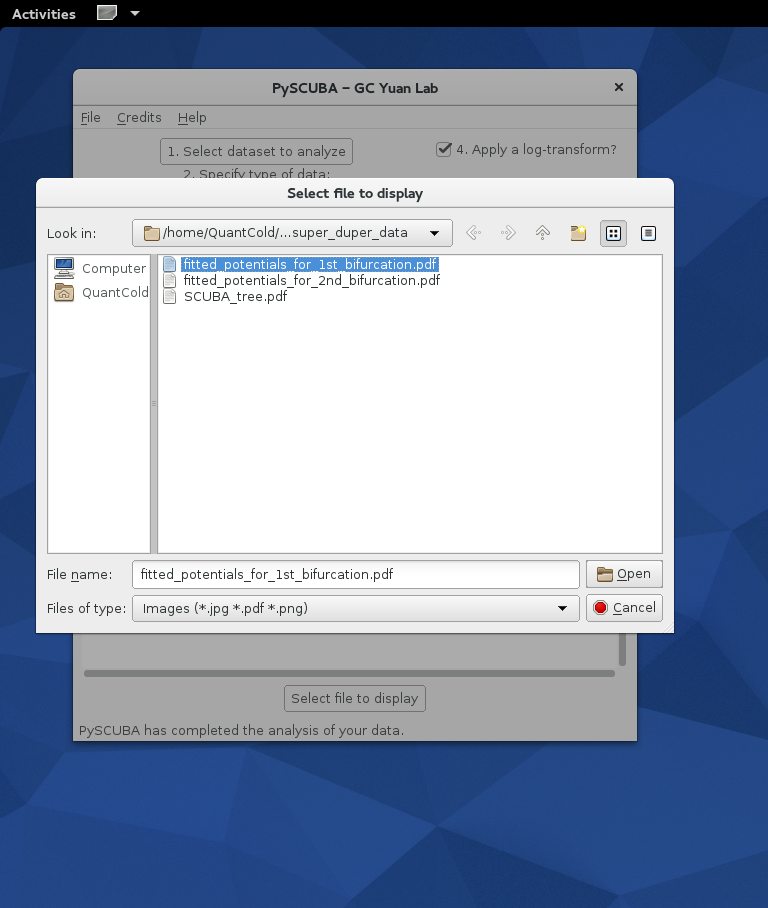
Task: Select fitted_potentials_for_2nd_bifurcation.pdf file
Action: pyautogui.click(x=302, y=281)
